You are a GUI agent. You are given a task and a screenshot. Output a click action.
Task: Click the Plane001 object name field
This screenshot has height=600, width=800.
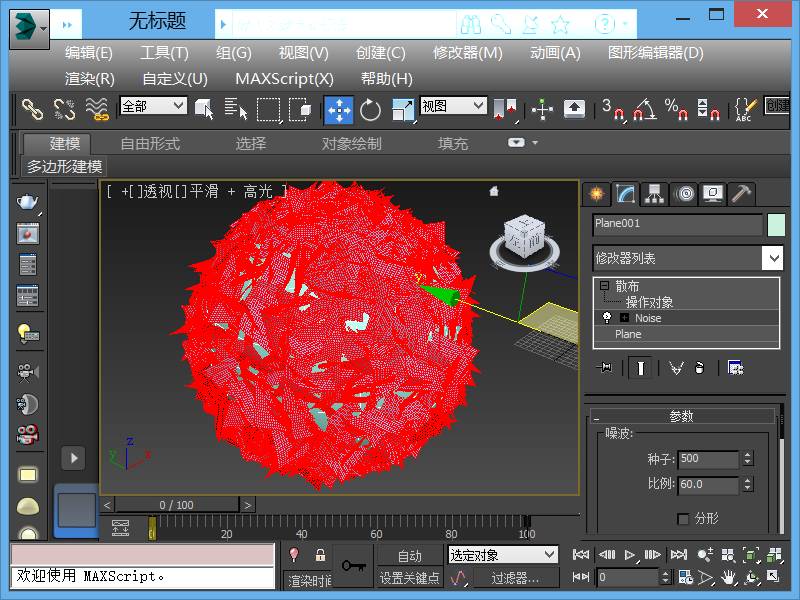point(678,224)
